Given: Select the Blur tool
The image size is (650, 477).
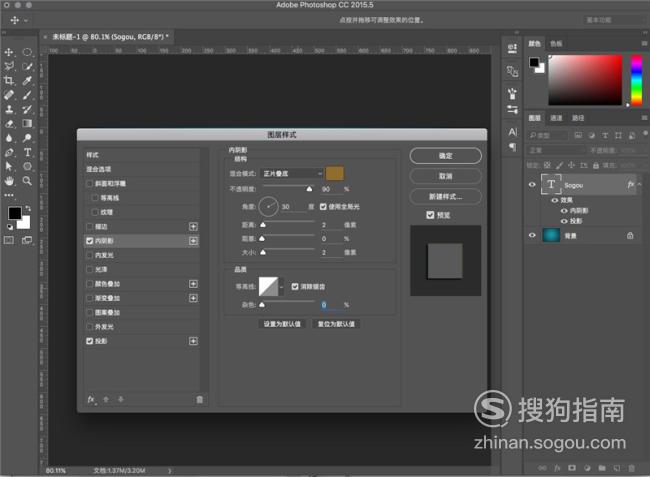Looking at the screenshot, I should [9, 138].
